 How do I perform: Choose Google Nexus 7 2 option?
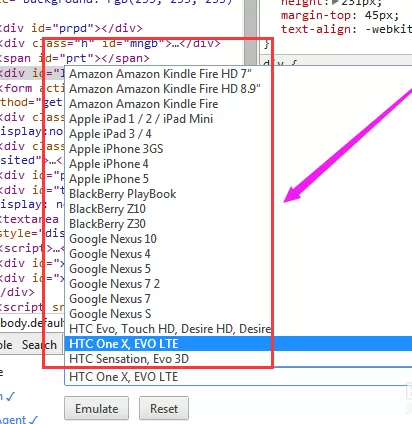coord(238,284)
